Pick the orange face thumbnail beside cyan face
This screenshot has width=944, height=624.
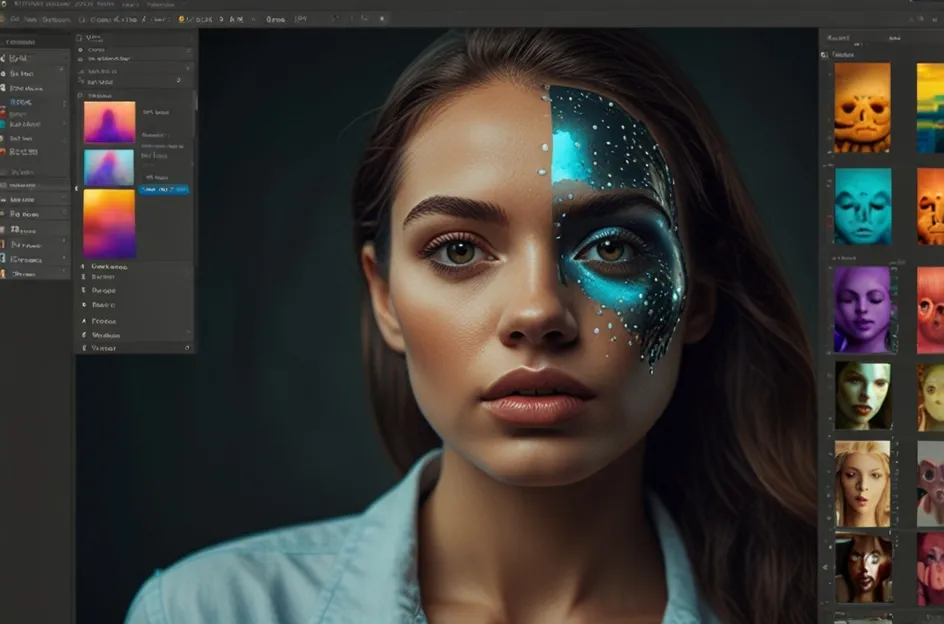click(930, 206)
